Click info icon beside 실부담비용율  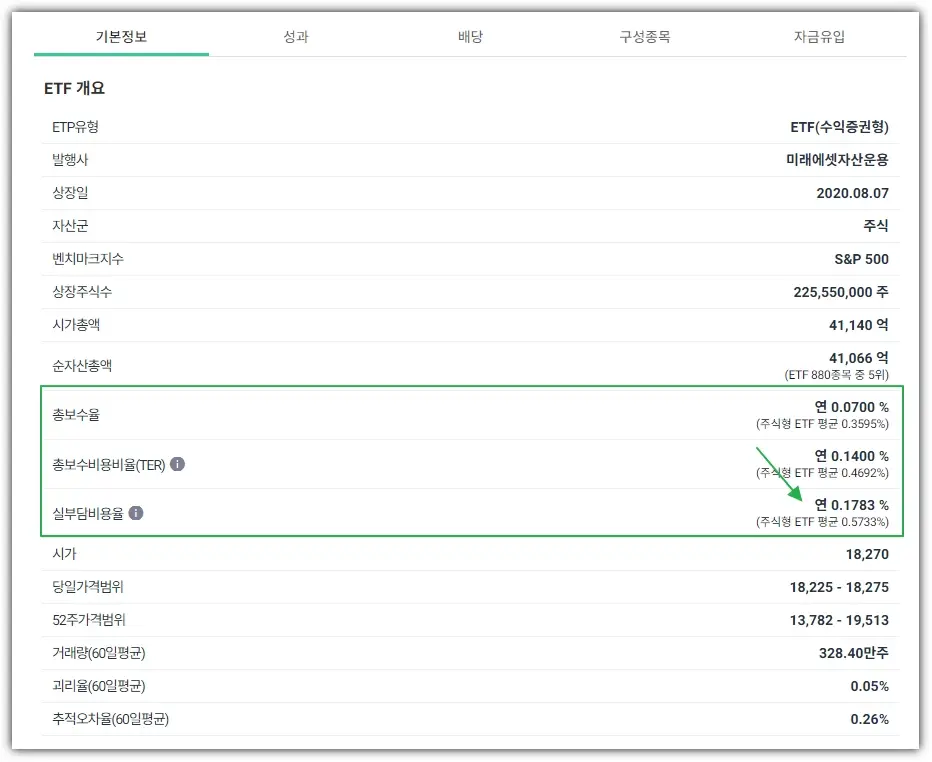click(136, 513)
